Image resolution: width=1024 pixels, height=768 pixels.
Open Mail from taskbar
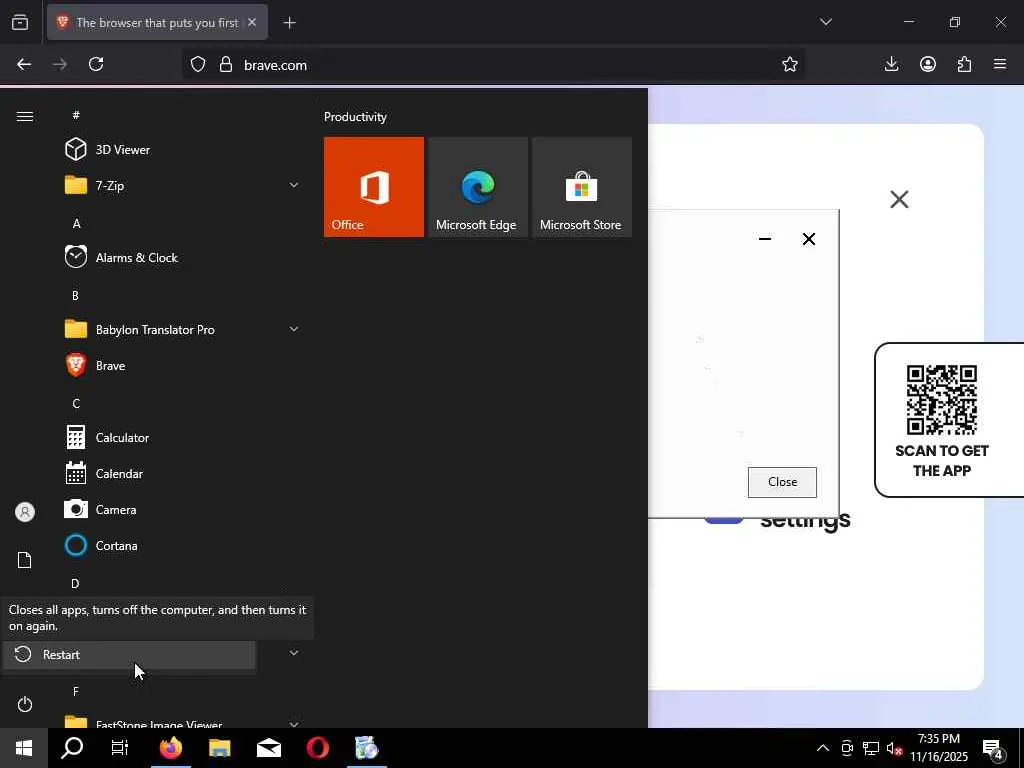pos(269,748)
